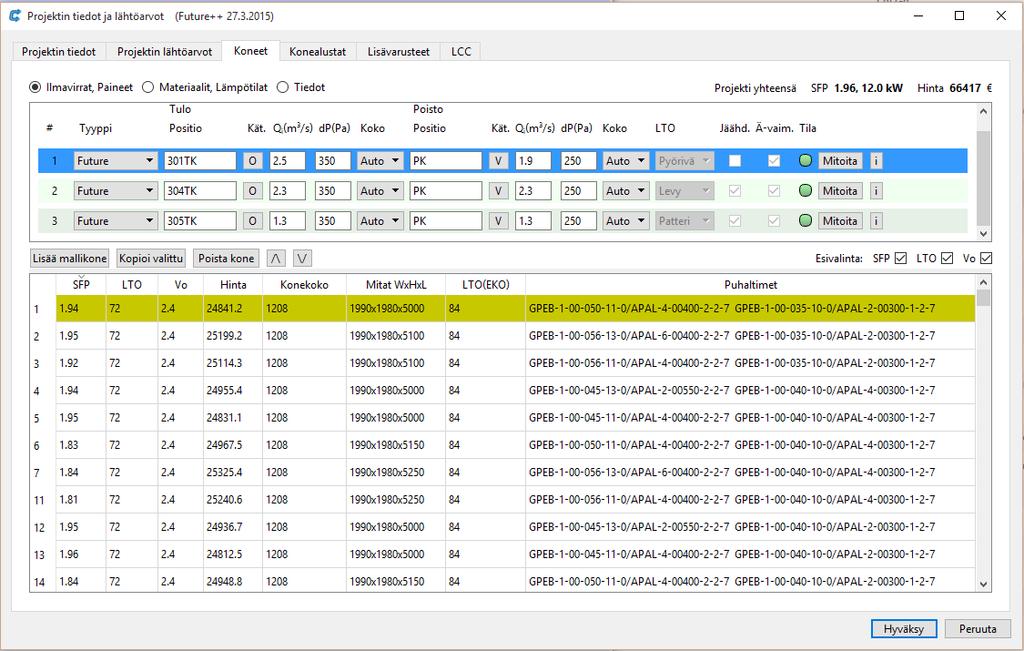Open supply Koko Auto dropdown for 304TK
The image size is (1024, 651).
tap(380, 191)
